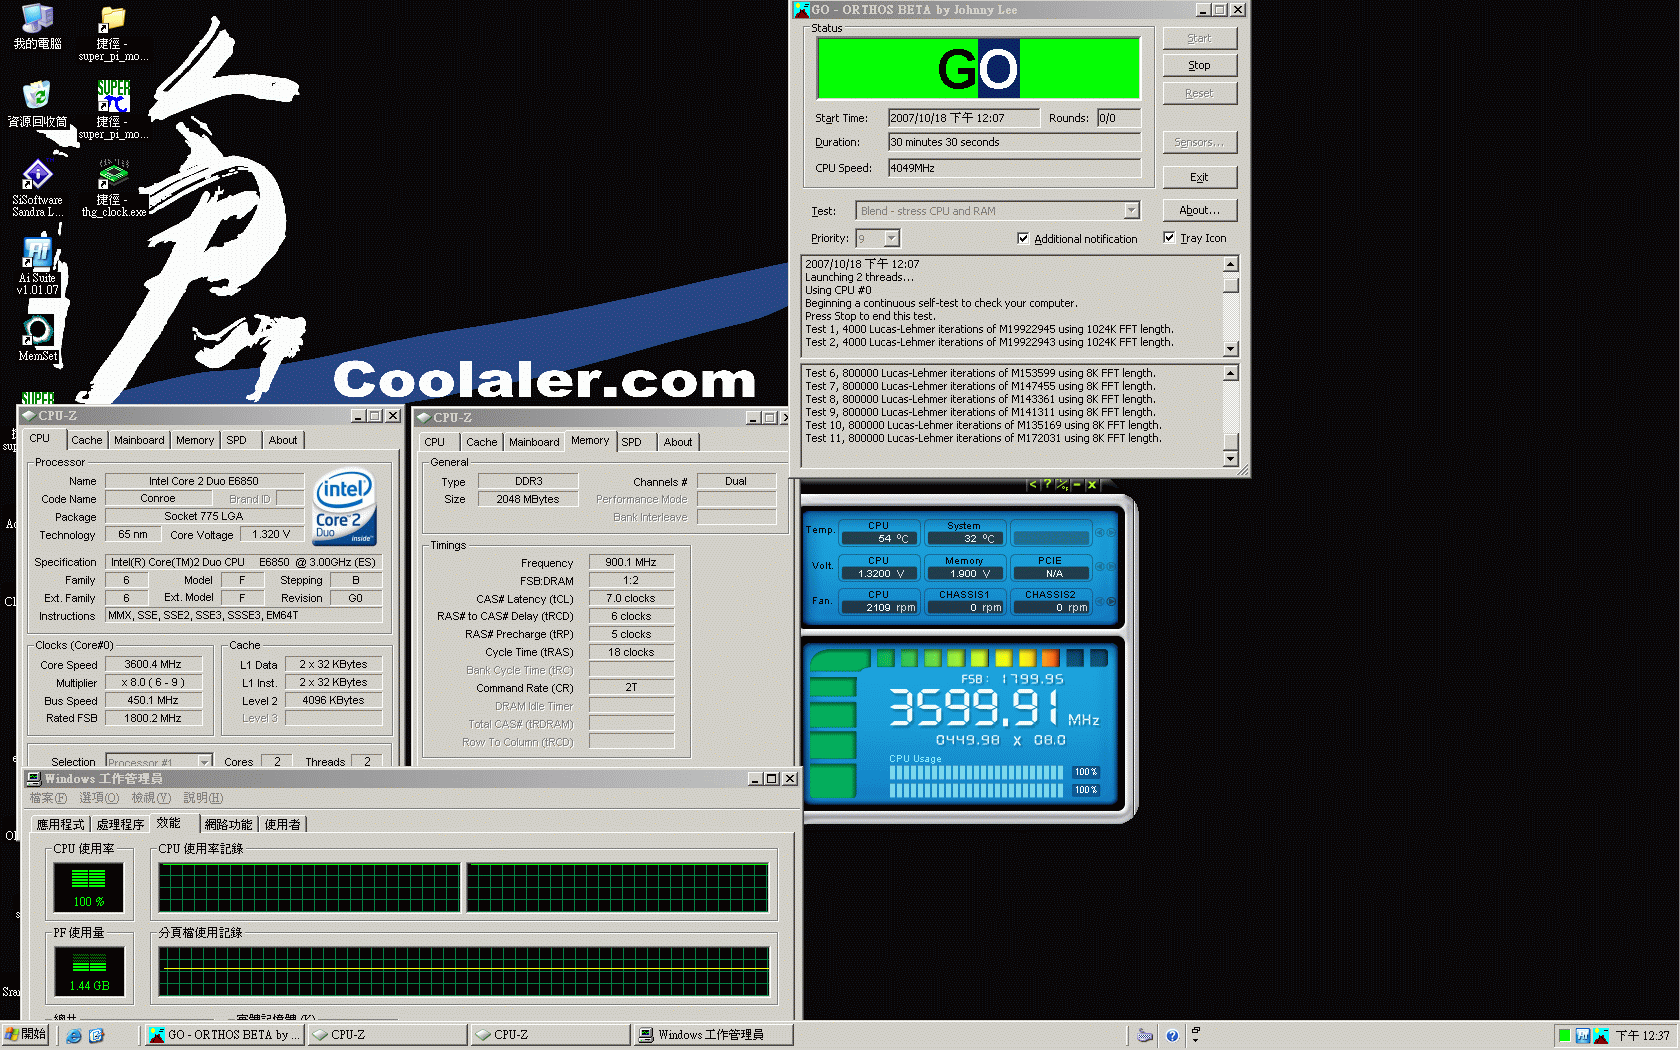1680x1050 pixels.
Task: Open the View menu (檢視) in Task Manager
Action: (x=151, y=798)
